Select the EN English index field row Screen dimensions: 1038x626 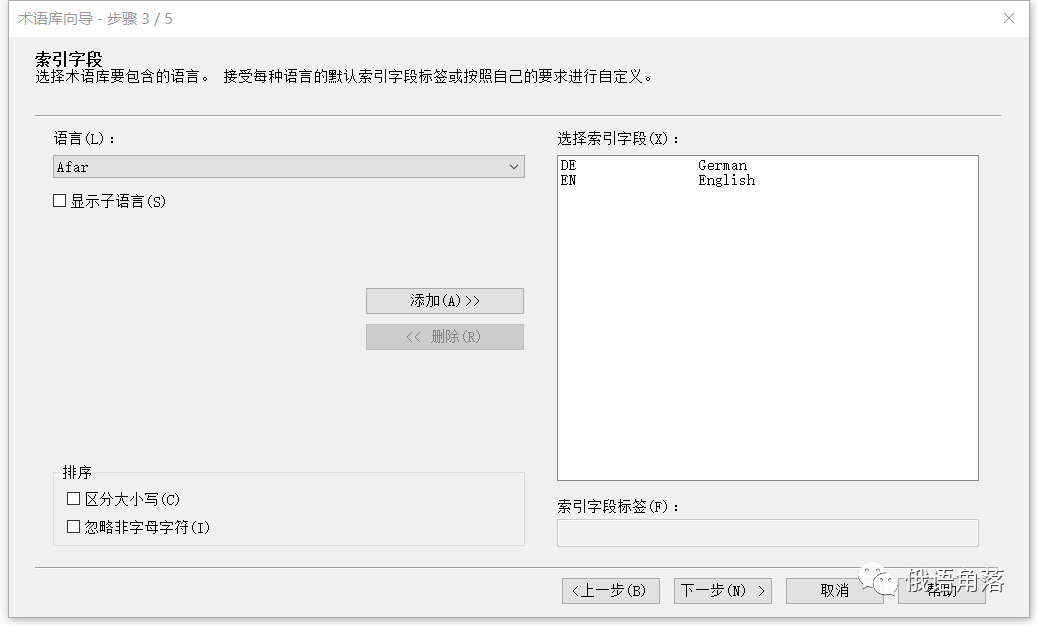coord(767,180)
